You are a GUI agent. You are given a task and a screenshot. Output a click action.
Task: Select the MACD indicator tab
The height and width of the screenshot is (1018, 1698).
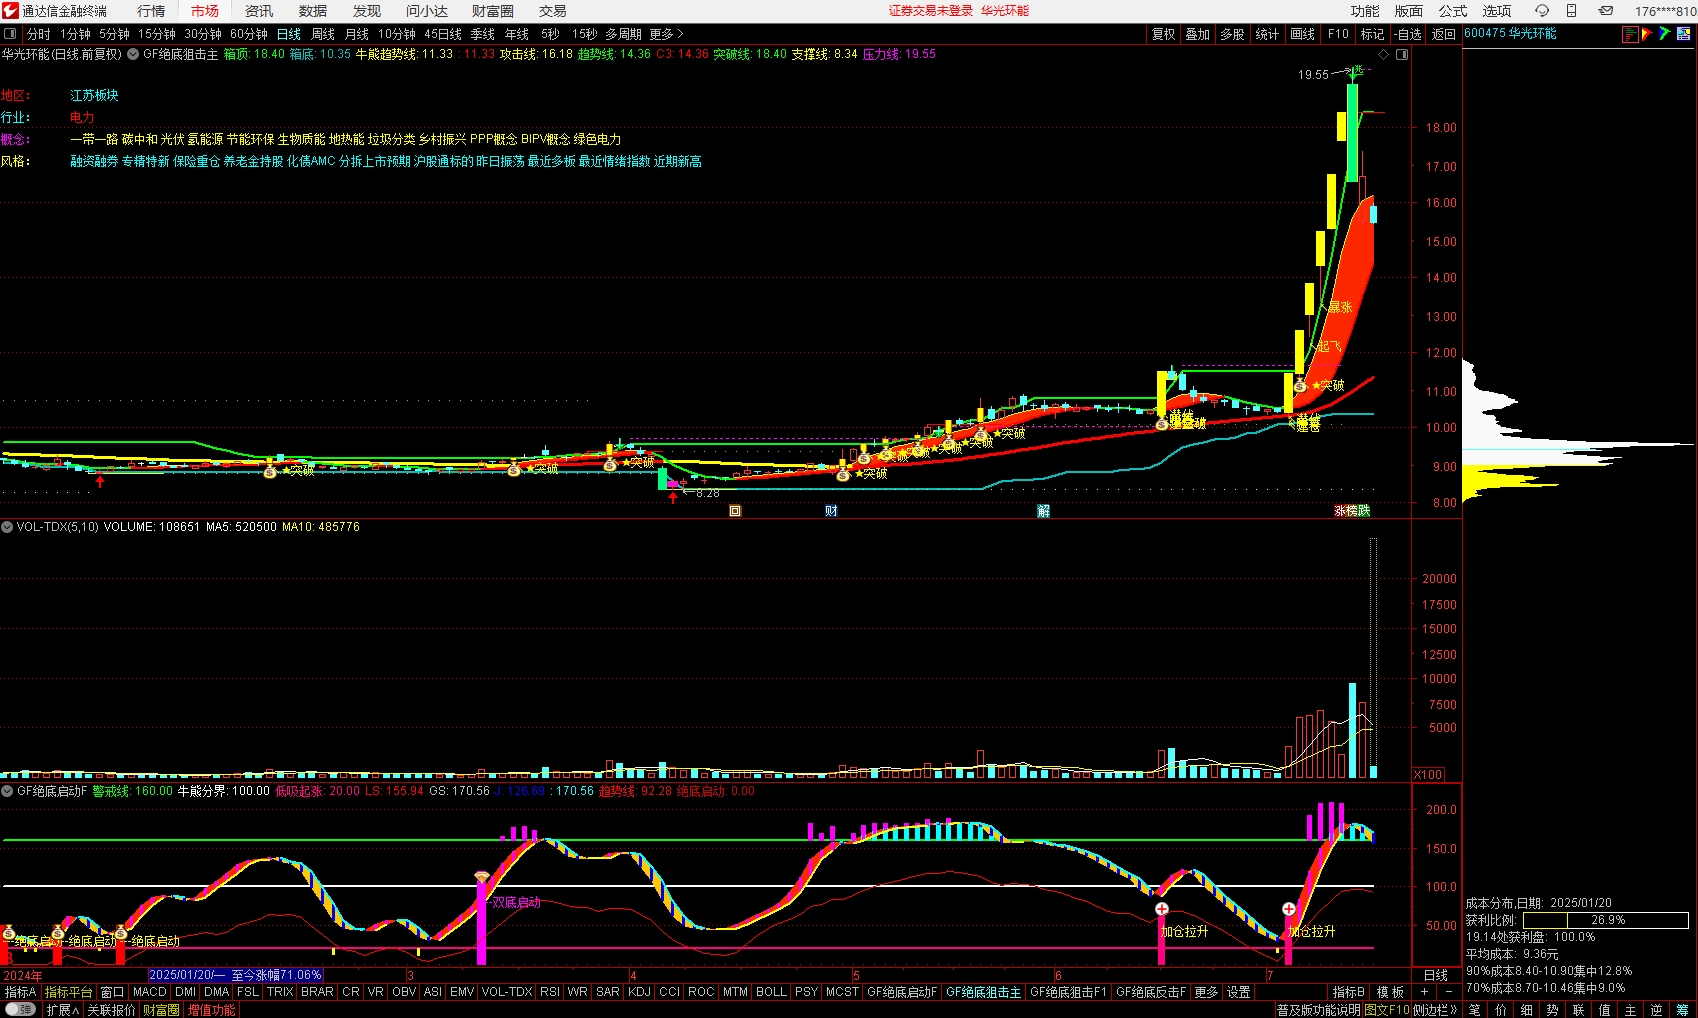(x=150, y=992)
